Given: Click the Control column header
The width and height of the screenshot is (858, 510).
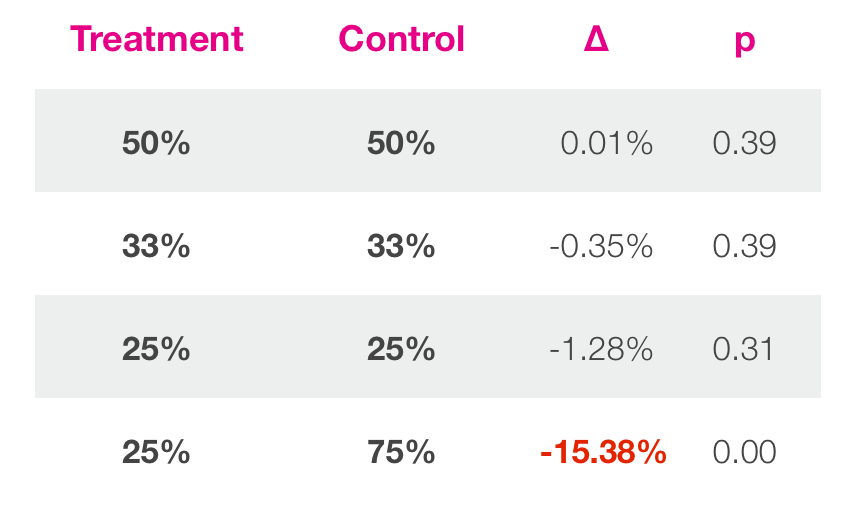Looking at the screenshot, I should click(x=401, y=39).
